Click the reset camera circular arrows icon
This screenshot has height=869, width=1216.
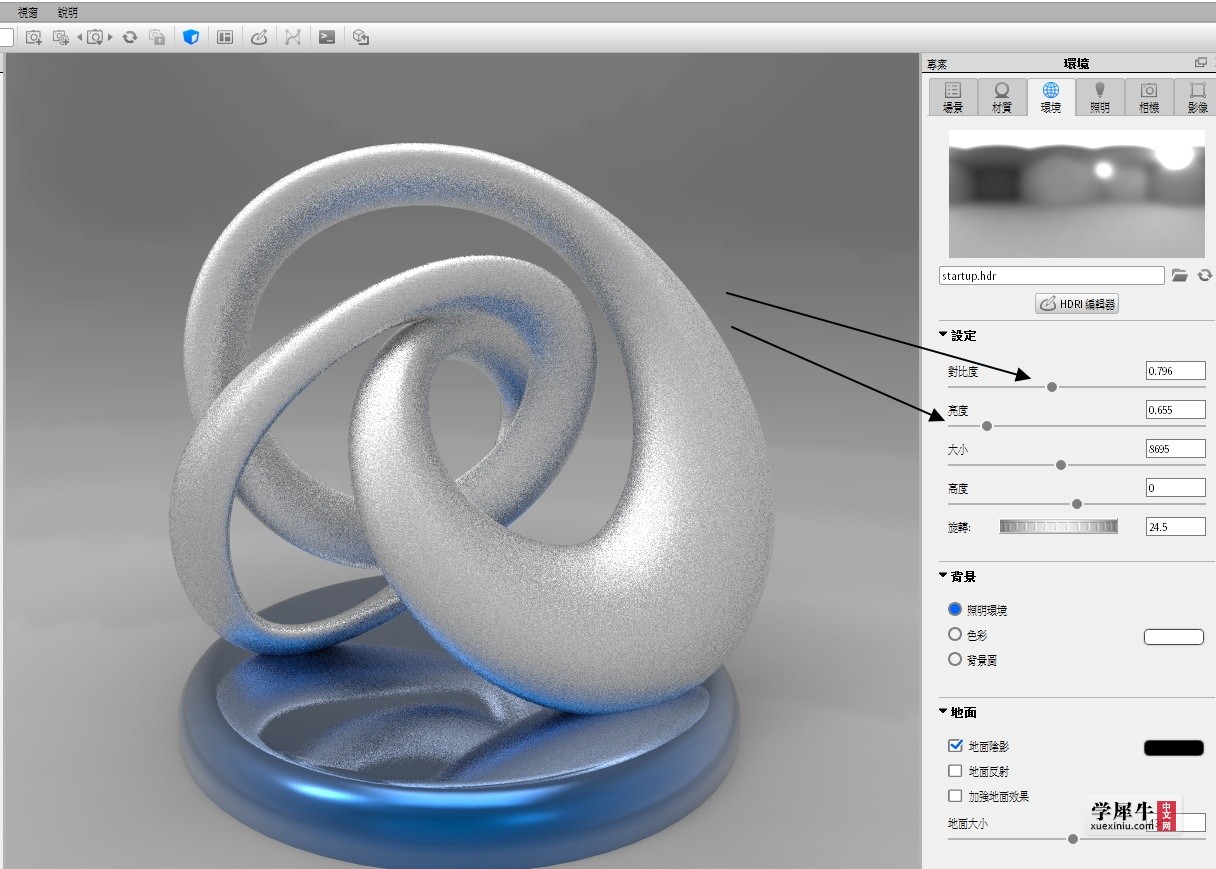(130, 37)
